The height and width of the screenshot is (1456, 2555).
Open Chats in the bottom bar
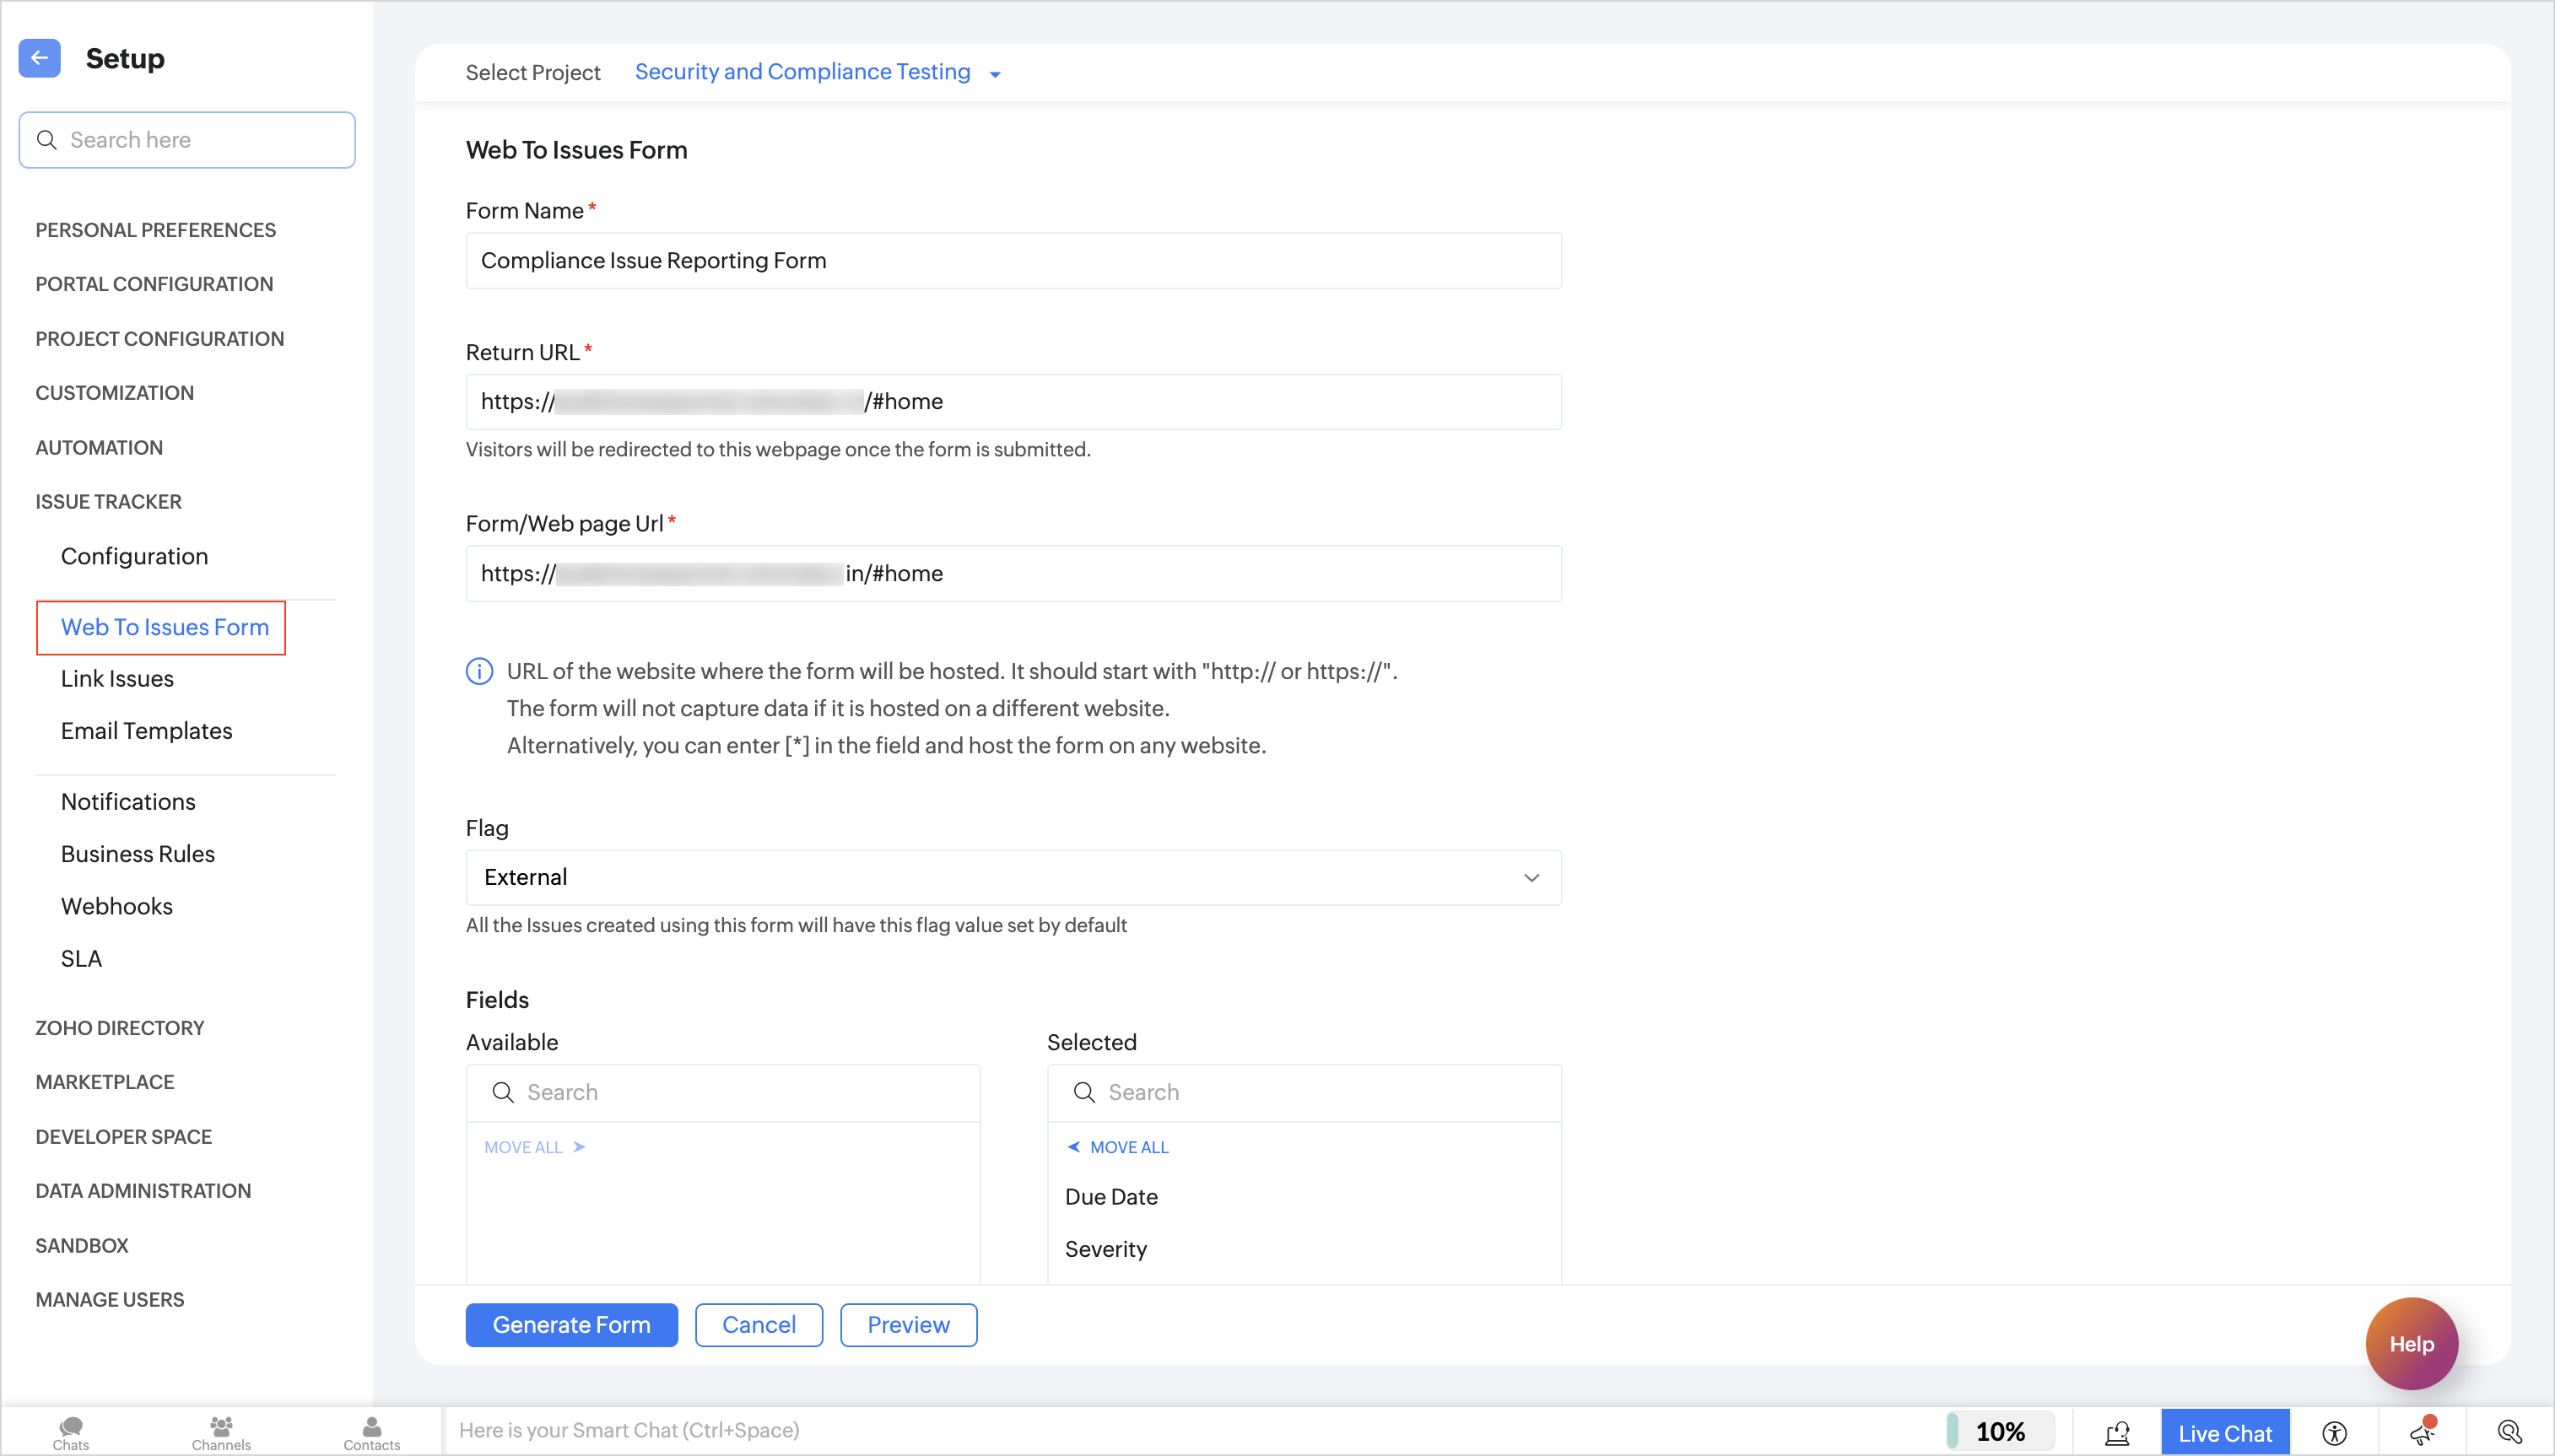71,1431
